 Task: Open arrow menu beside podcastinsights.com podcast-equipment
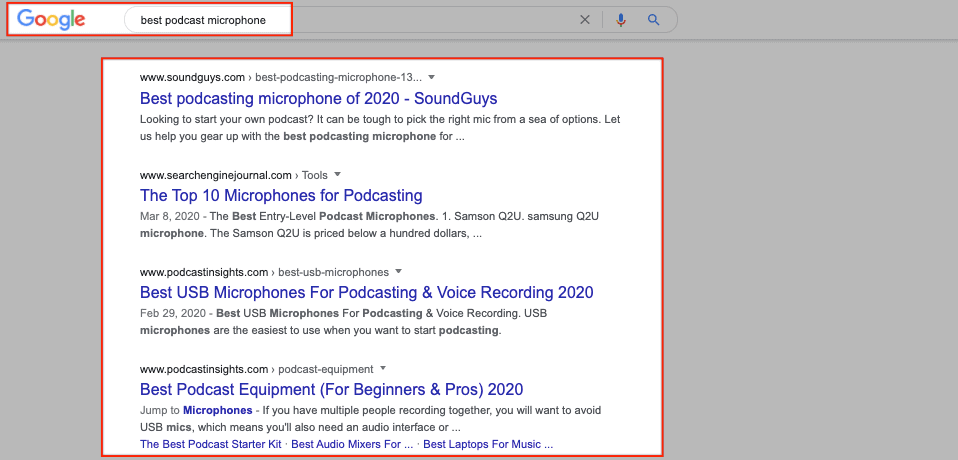click(384, 369)
